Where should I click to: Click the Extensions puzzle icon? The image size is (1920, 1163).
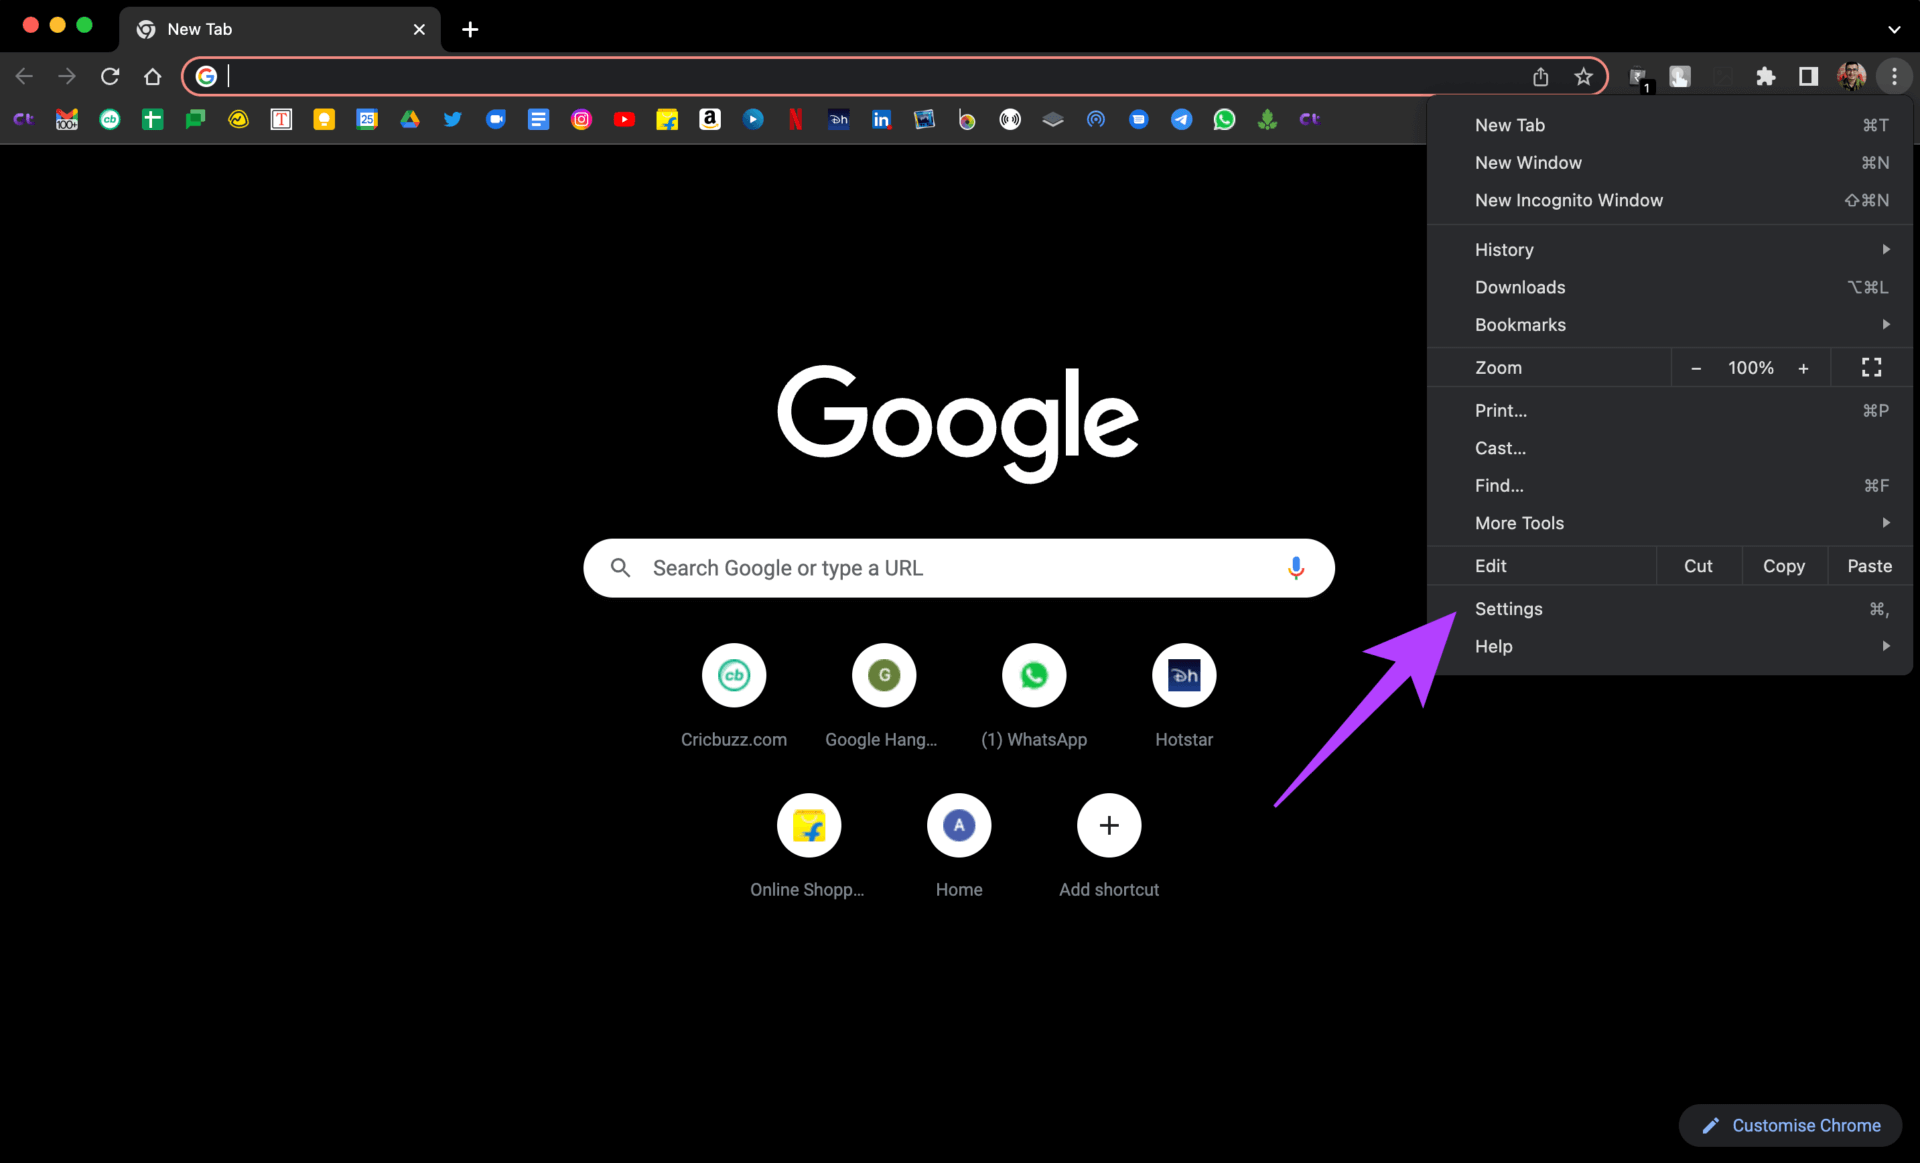click(x=1766, y=76)
